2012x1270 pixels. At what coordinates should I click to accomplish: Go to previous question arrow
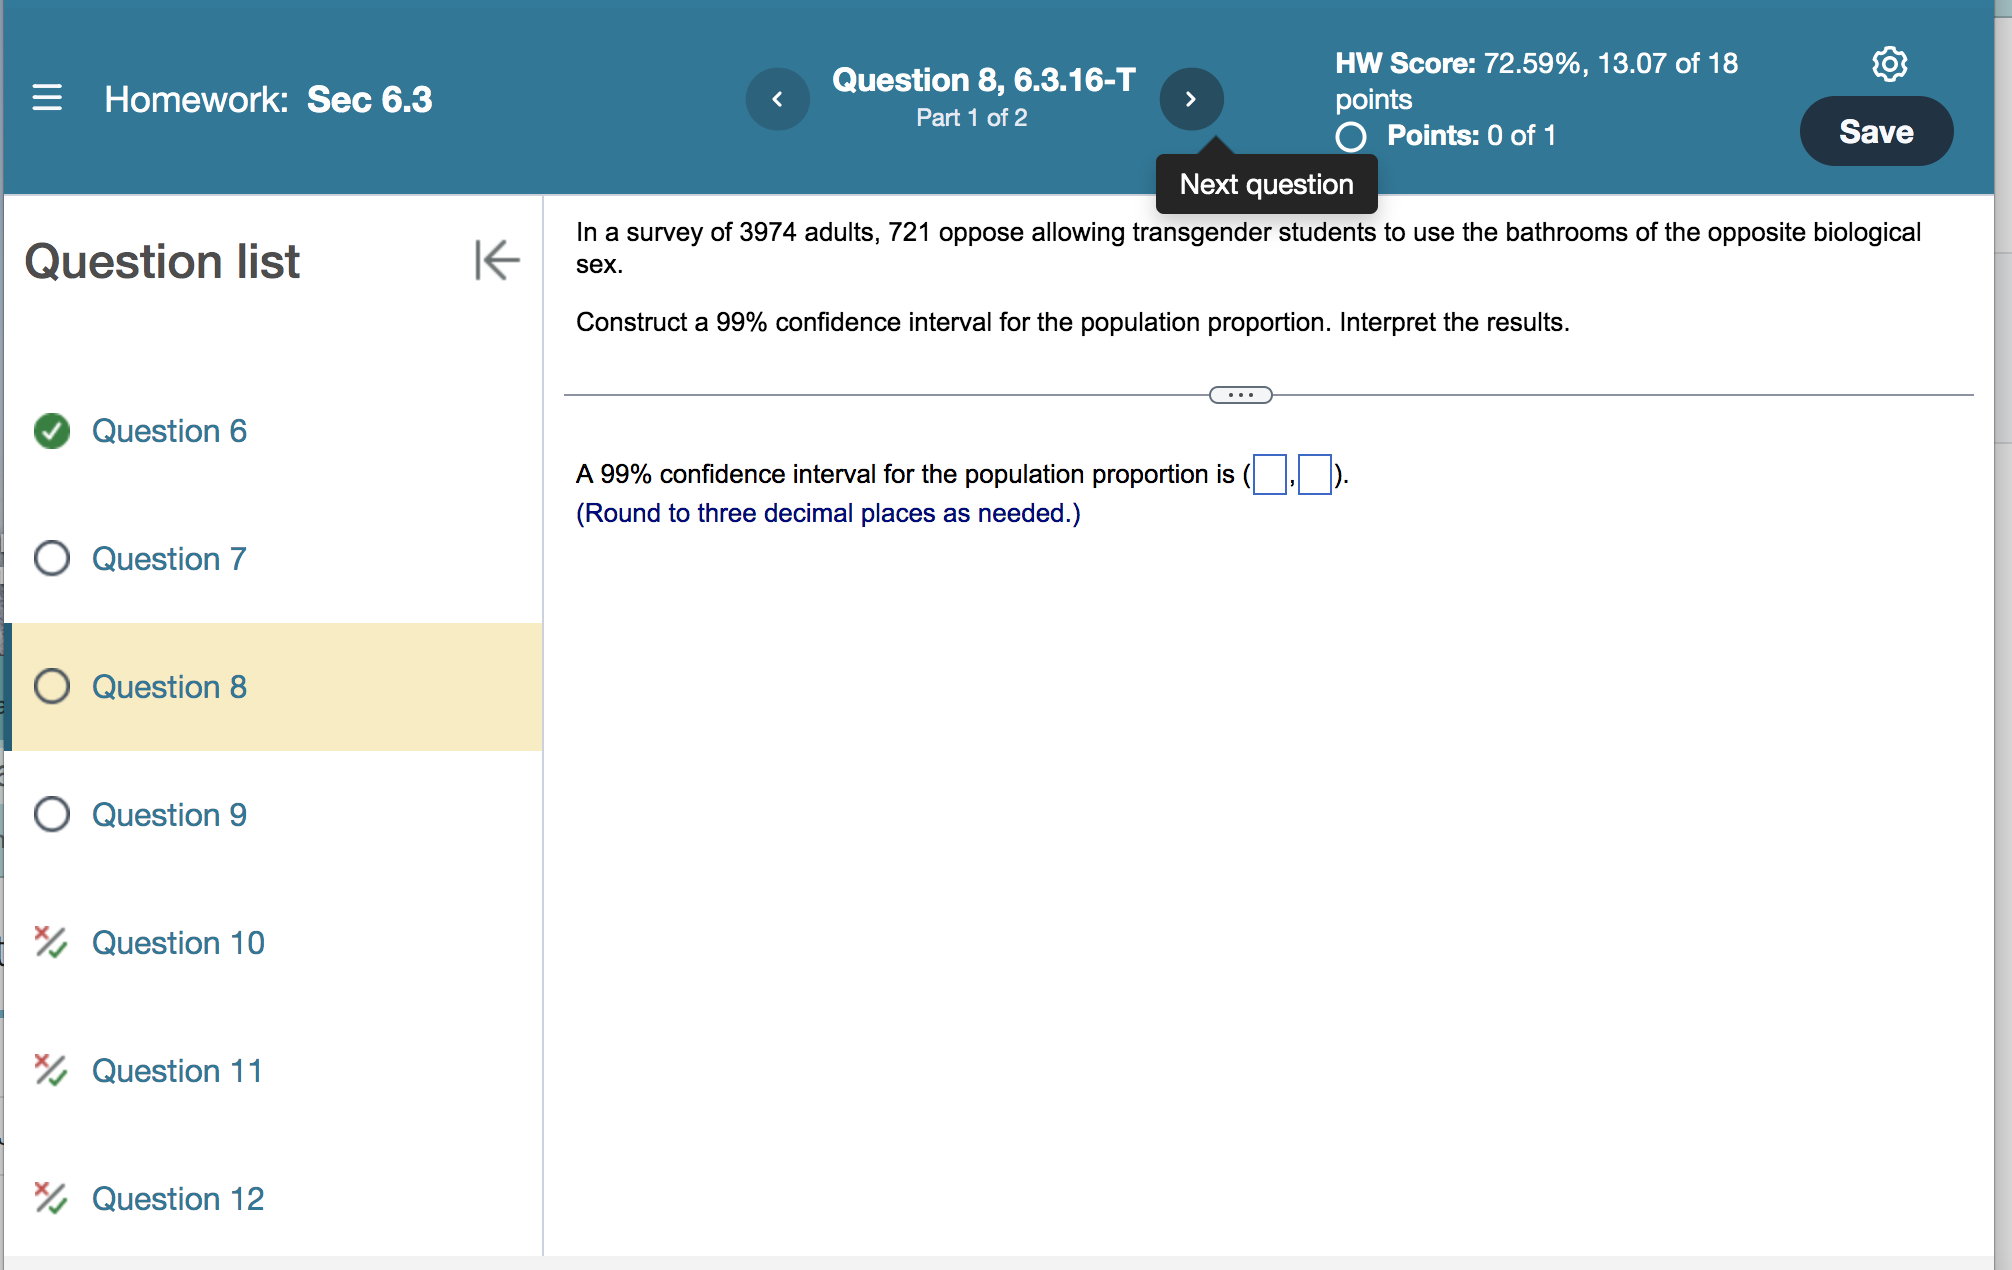[x=777, y=99]
